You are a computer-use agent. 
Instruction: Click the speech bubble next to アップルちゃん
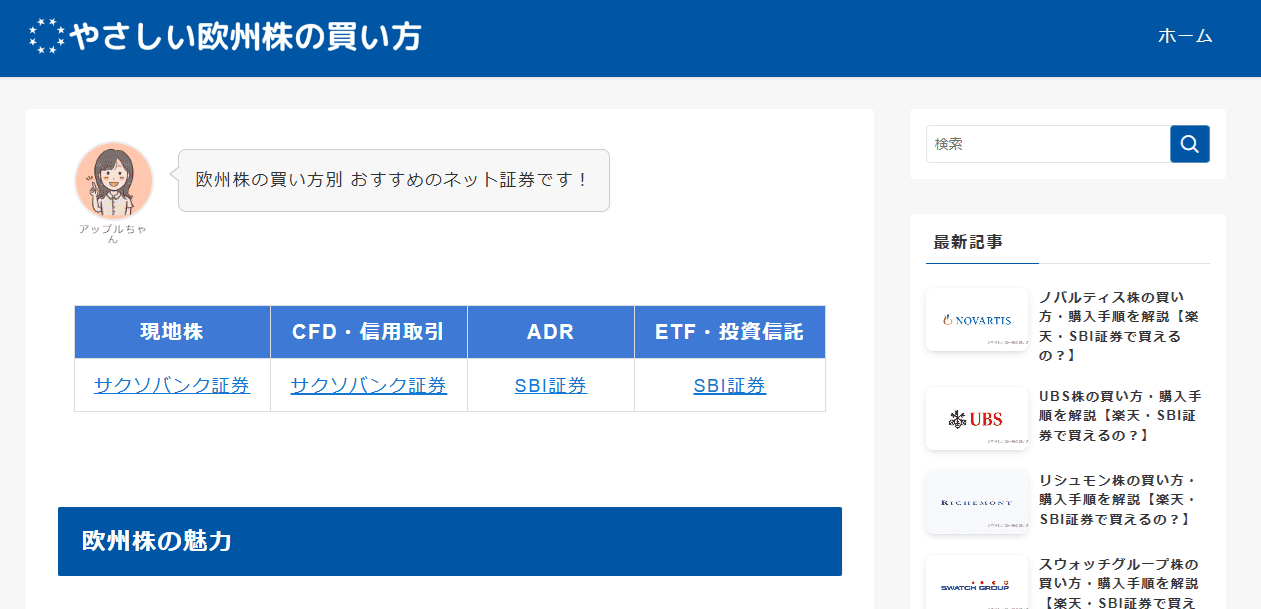[393, 180]
